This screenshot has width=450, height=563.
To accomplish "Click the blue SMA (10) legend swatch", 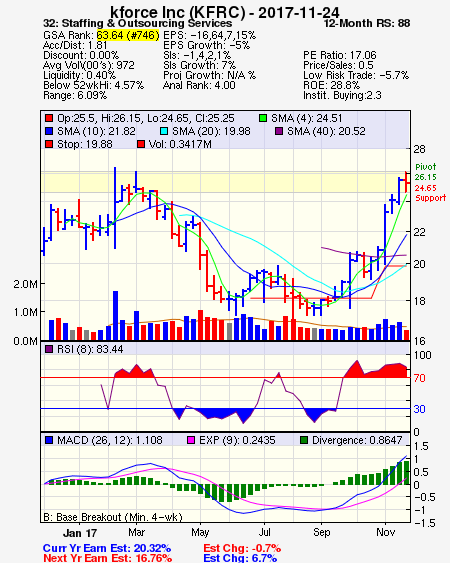I will tap(49, 131).
